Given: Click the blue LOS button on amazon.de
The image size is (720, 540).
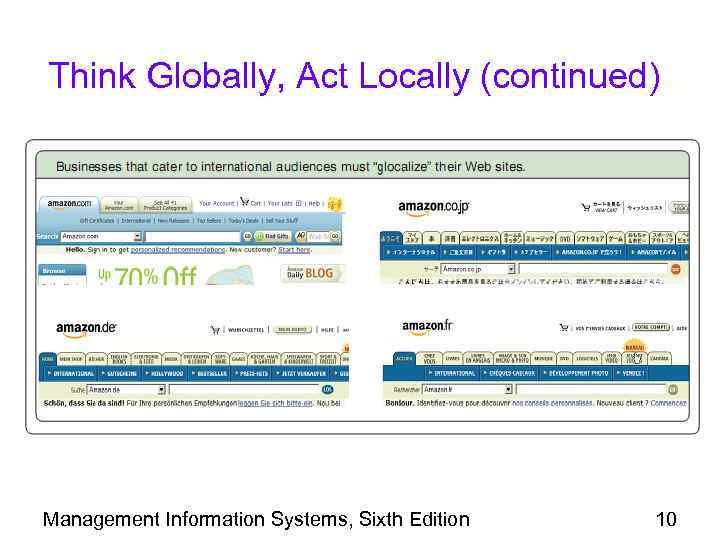Looking at the screenshot, I should point(327,389).
